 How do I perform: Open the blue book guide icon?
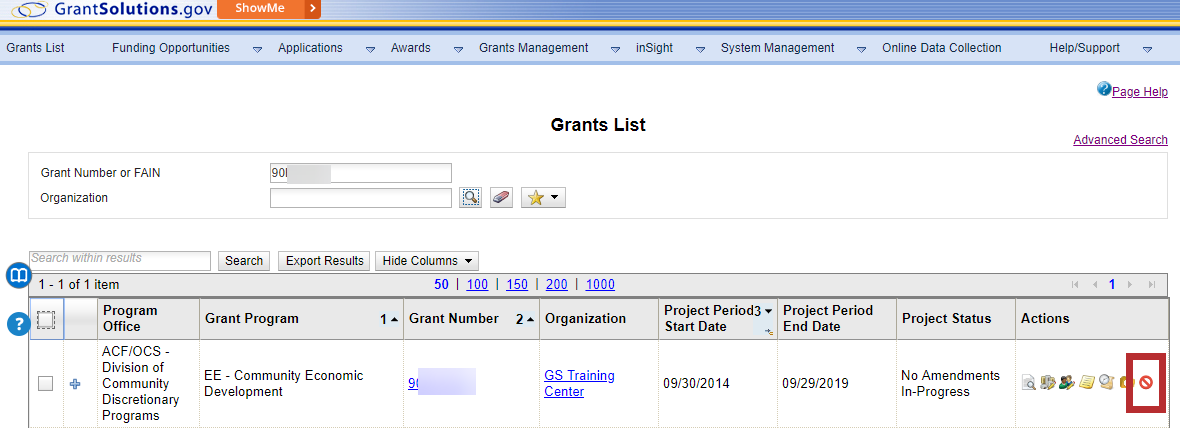19,276
